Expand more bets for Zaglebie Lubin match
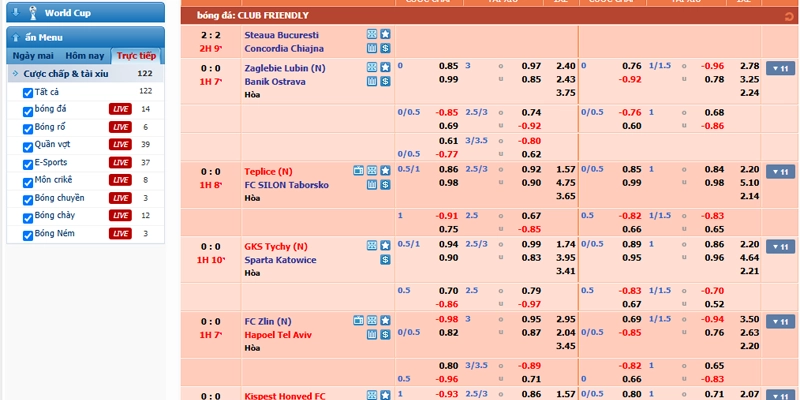 (780, 68)
